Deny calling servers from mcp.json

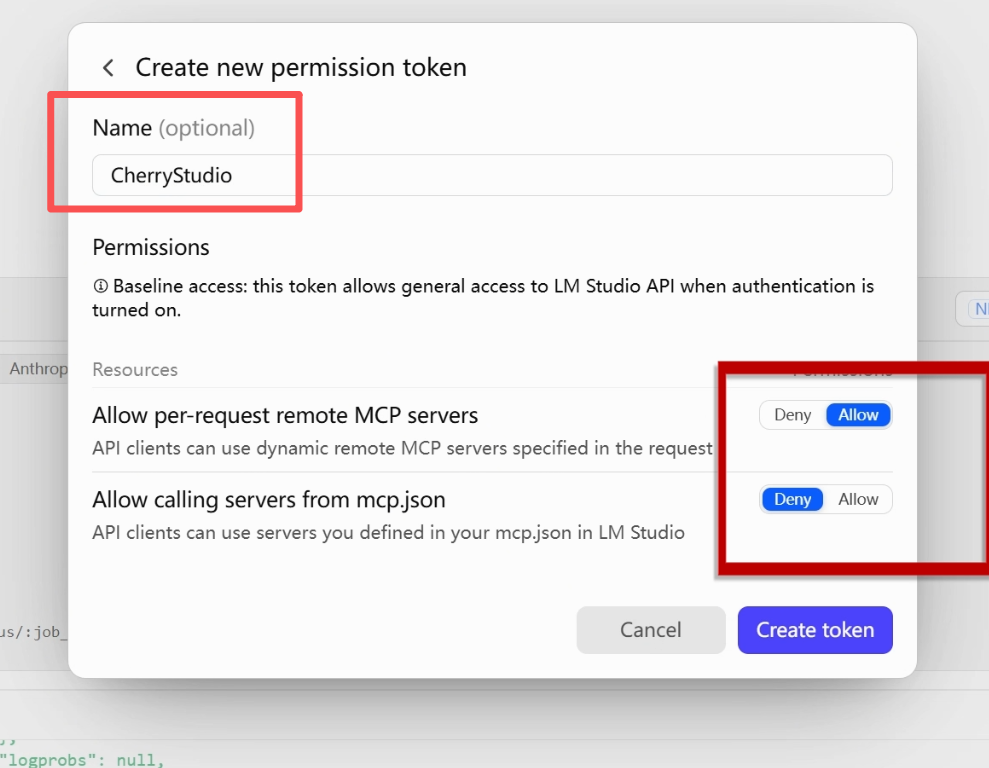point(792,499)
